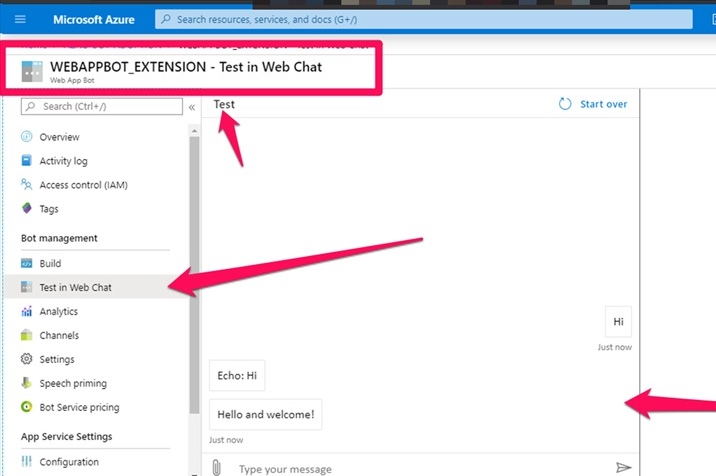Open Build under Bot management

pos(50,264)
